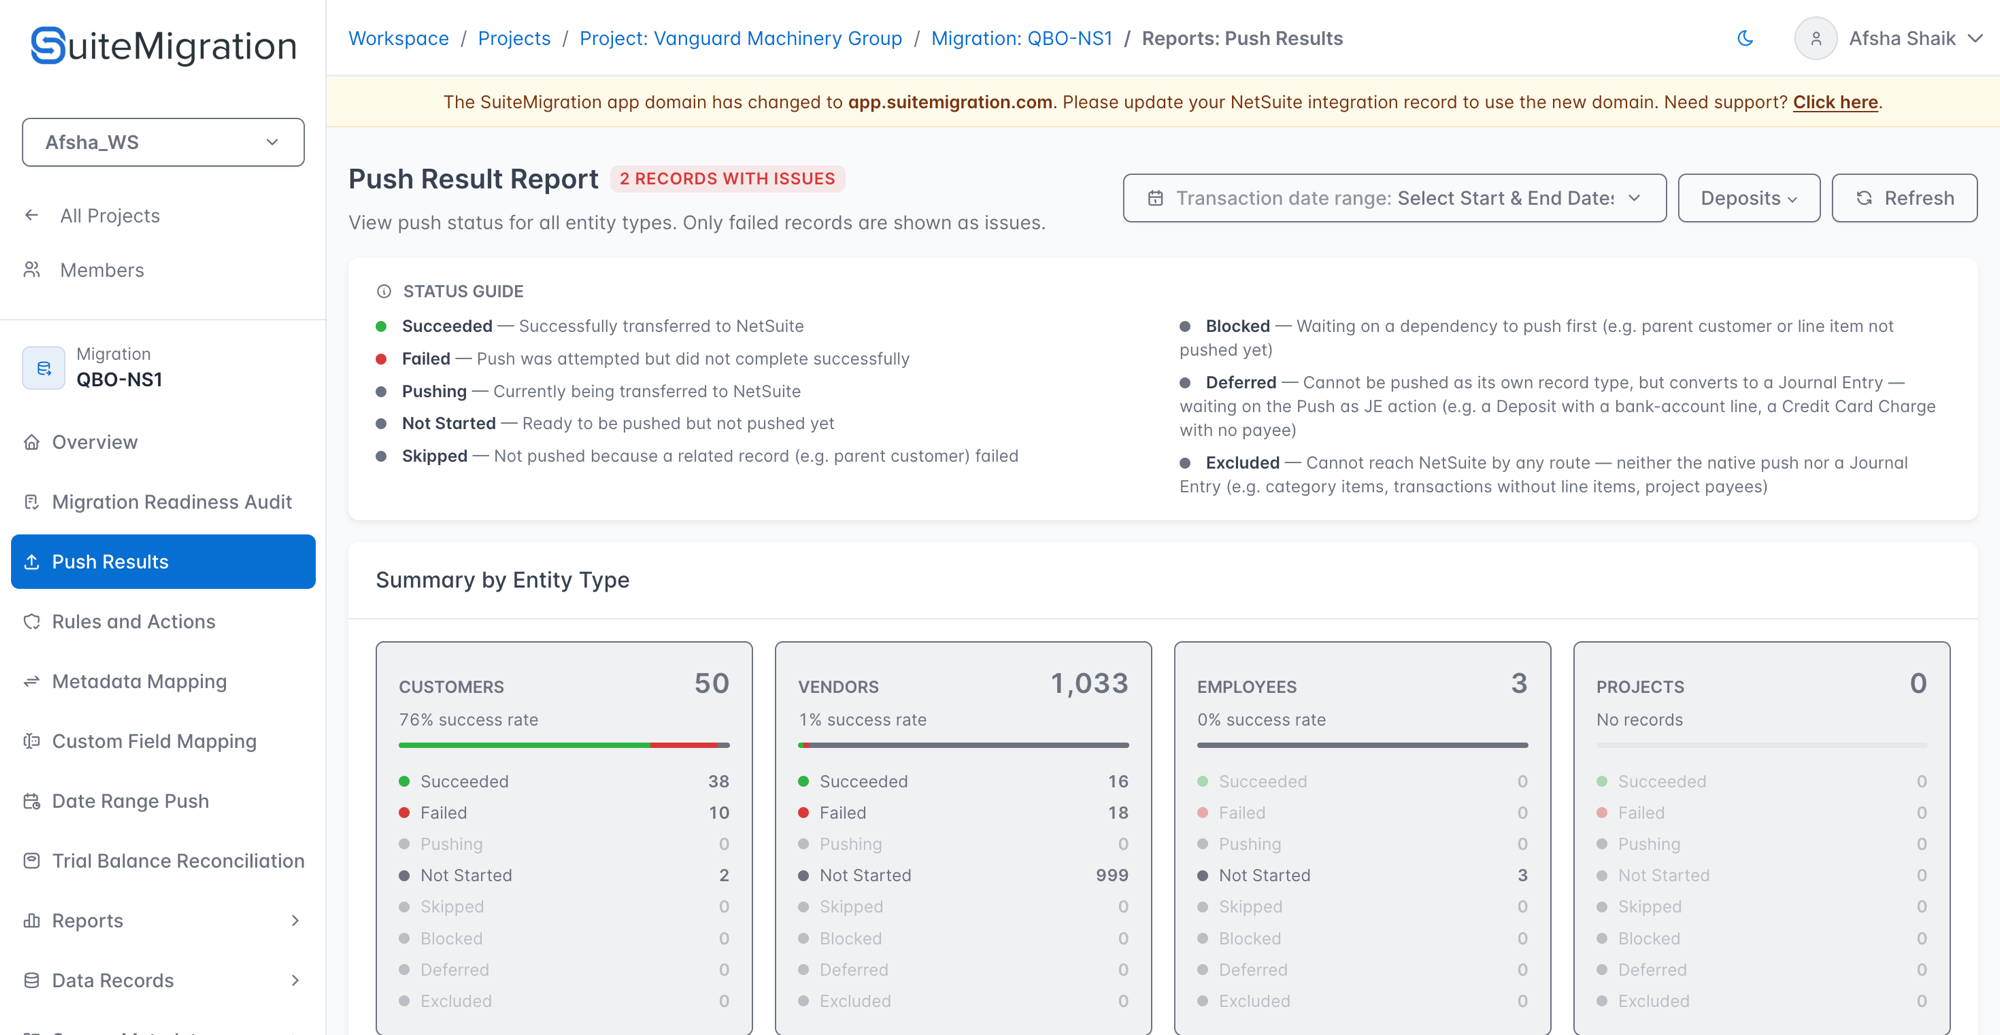Screen dimensions: 2000x1035
Task: Click the Rules and Actions shield icon
Action: pos(32,622)
